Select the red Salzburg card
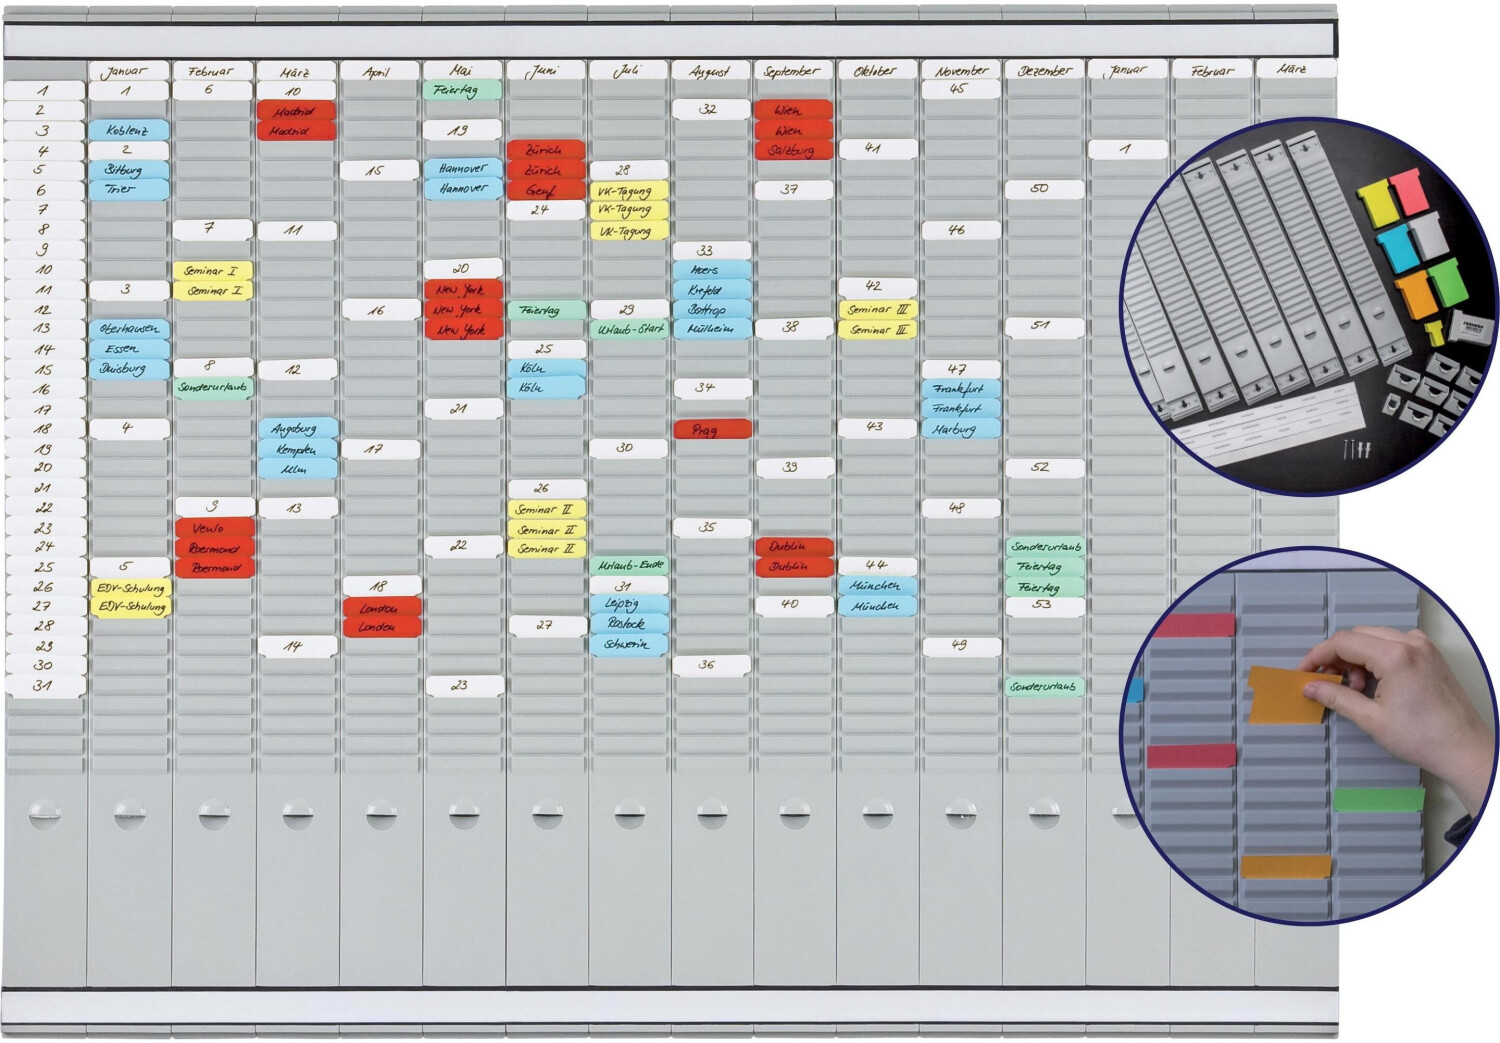The height and width of the screenshot is (1043, 1500). point(793,151)
